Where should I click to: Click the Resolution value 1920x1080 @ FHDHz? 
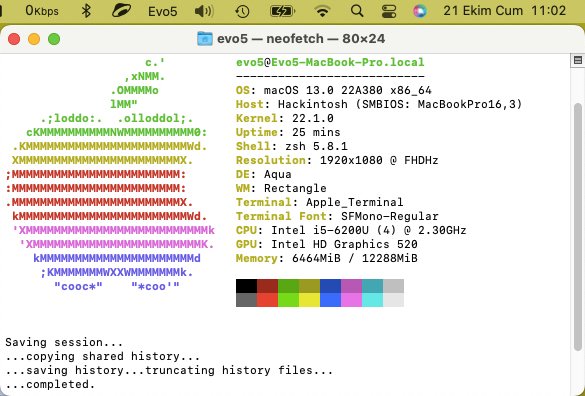point(379,160)
